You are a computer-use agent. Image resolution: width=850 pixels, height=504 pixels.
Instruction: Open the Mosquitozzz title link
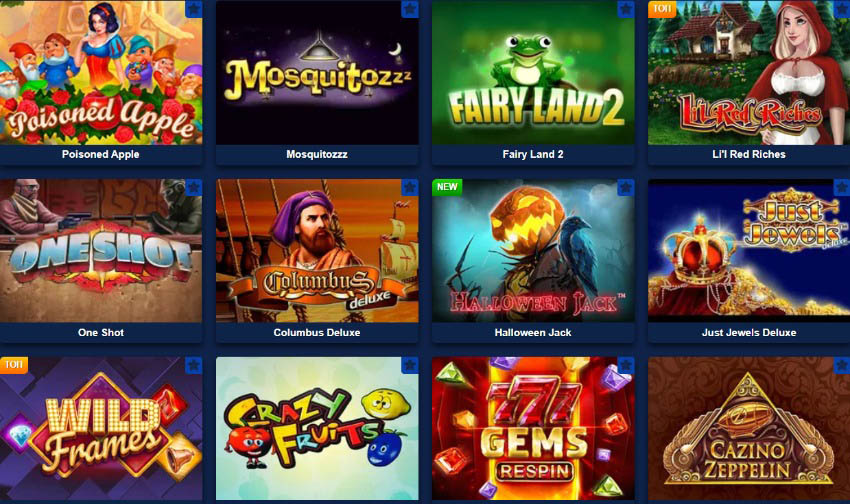317,154
